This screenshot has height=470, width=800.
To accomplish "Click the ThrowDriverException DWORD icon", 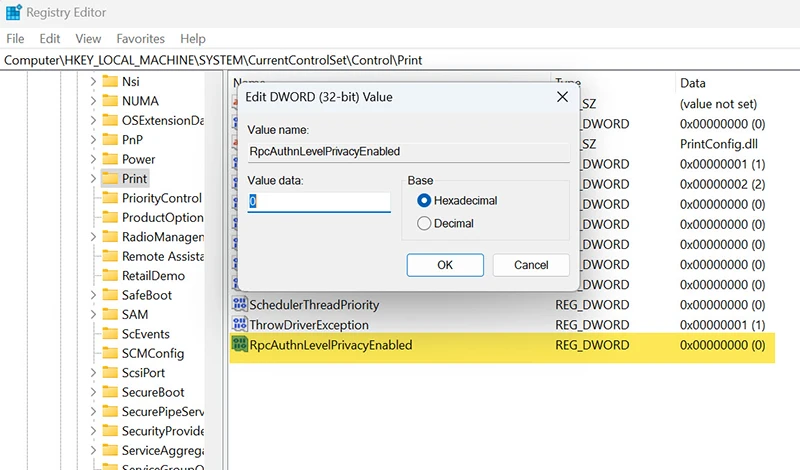I will [240, 325].
